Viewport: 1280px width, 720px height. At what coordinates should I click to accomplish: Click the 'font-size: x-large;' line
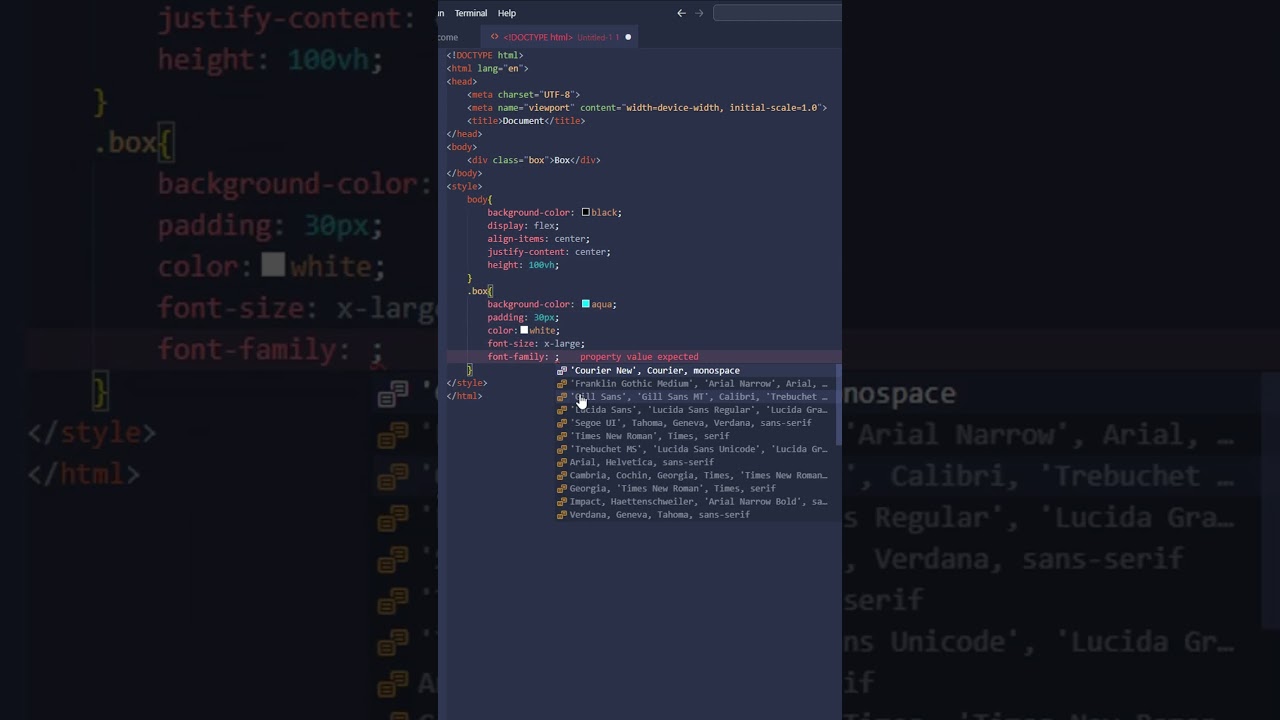[x=536, y=344]
